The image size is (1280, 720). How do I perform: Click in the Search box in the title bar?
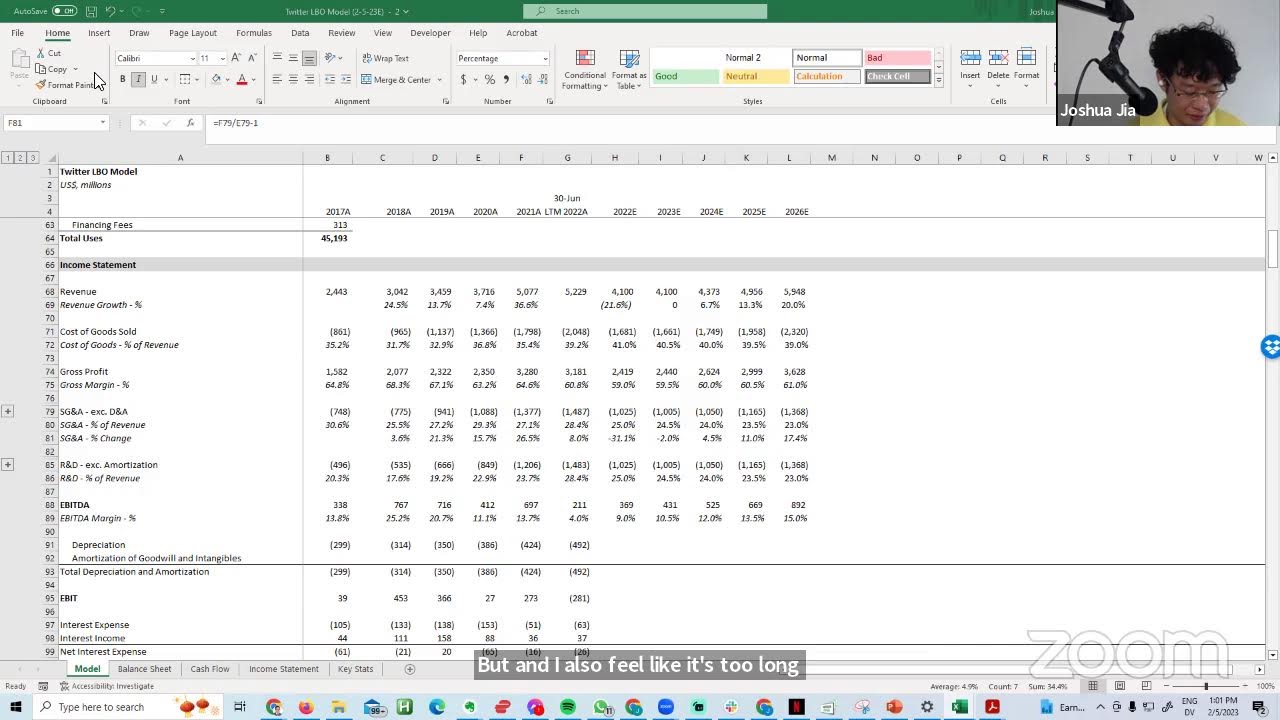click(x=645, y=11)
